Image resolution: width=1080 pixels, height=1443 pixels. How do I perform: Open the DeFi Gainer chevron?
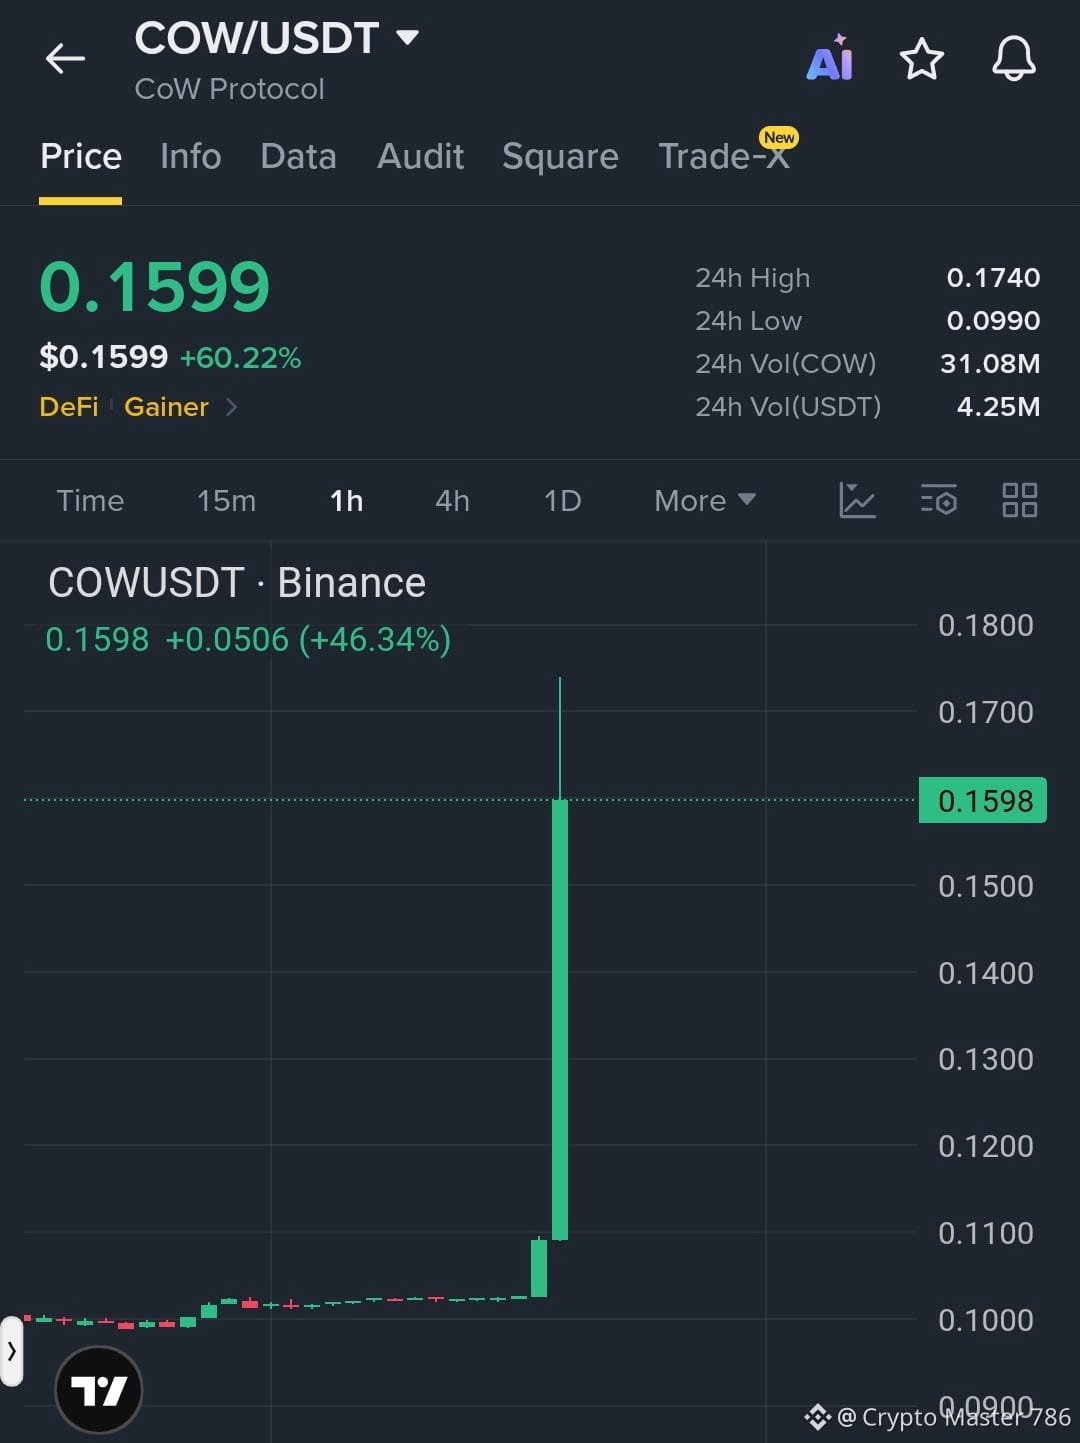click(x=231, y=407)
